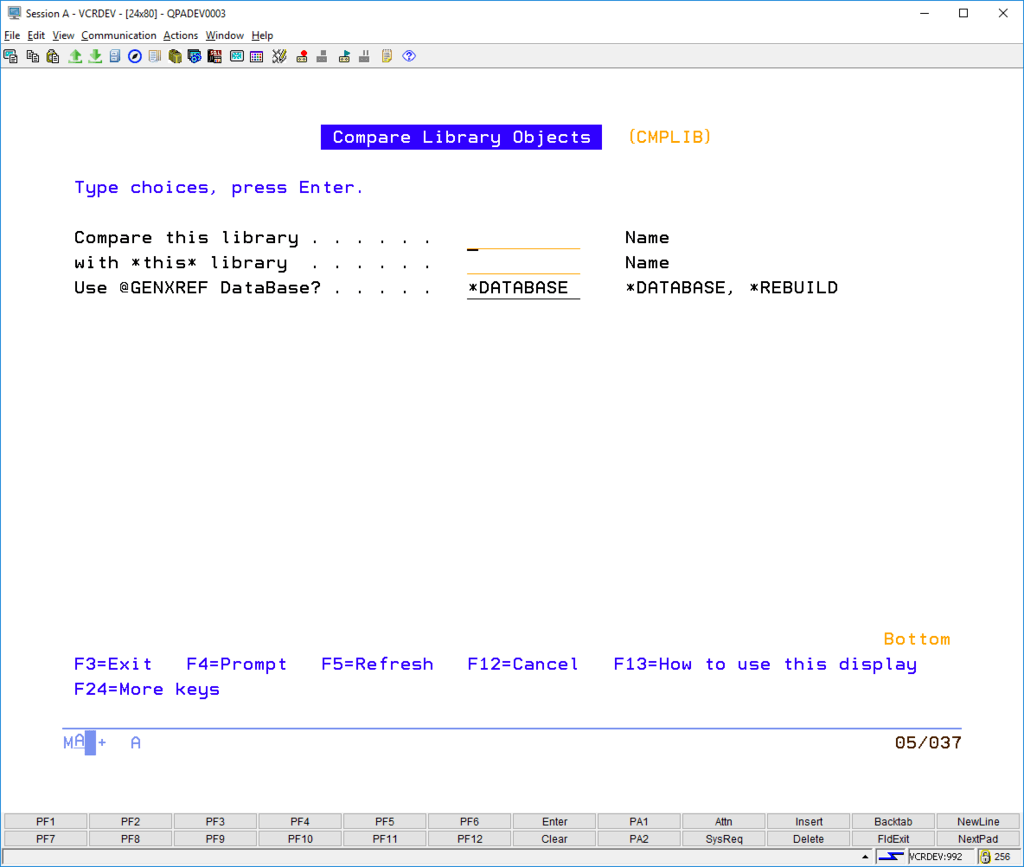Click the blue compass toolbar icon
Screen dimensions: 1024x867
135,56
